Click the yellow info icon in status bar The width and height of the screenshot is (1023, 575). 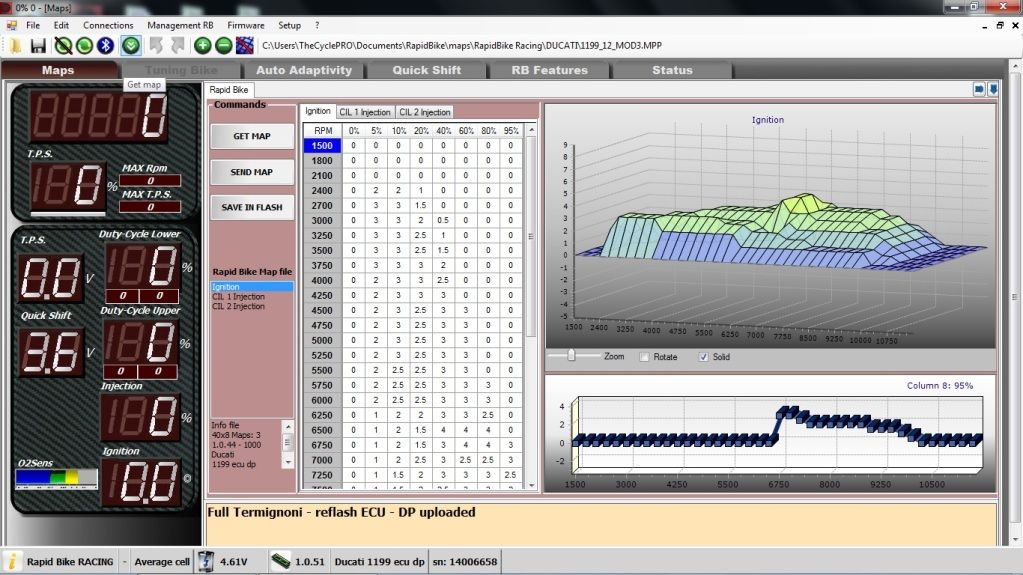pyautogui.click(x=12, y=561)
